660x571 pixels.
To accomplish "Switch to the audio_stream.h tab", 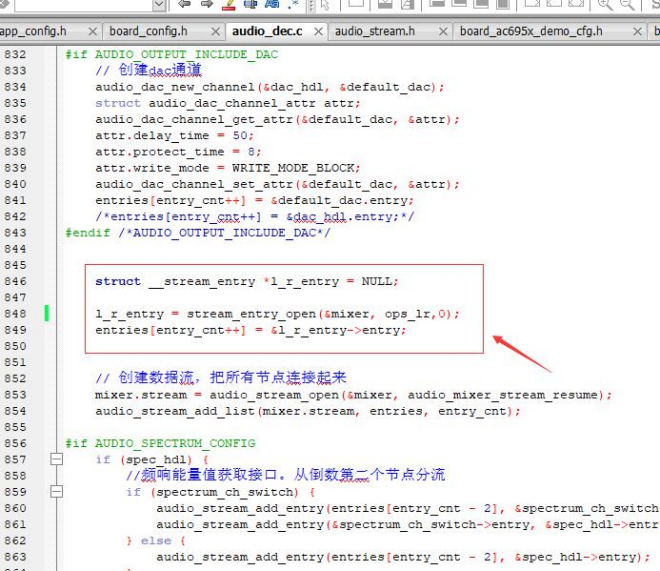I will (375, 31).
